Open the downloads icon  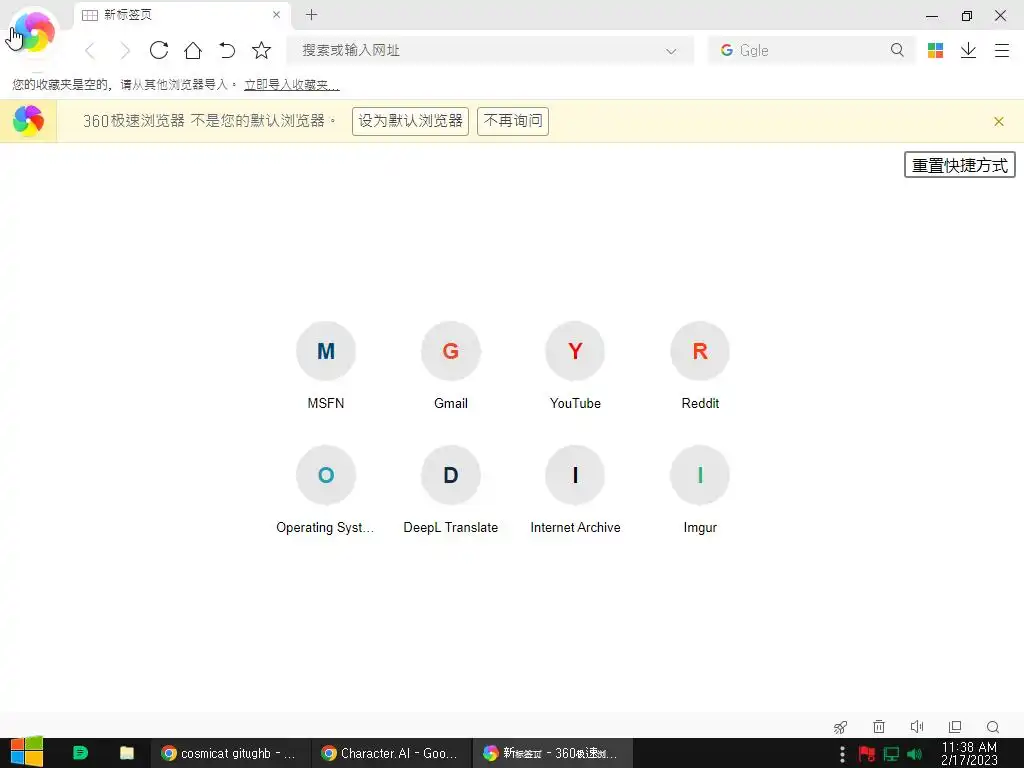968,50
